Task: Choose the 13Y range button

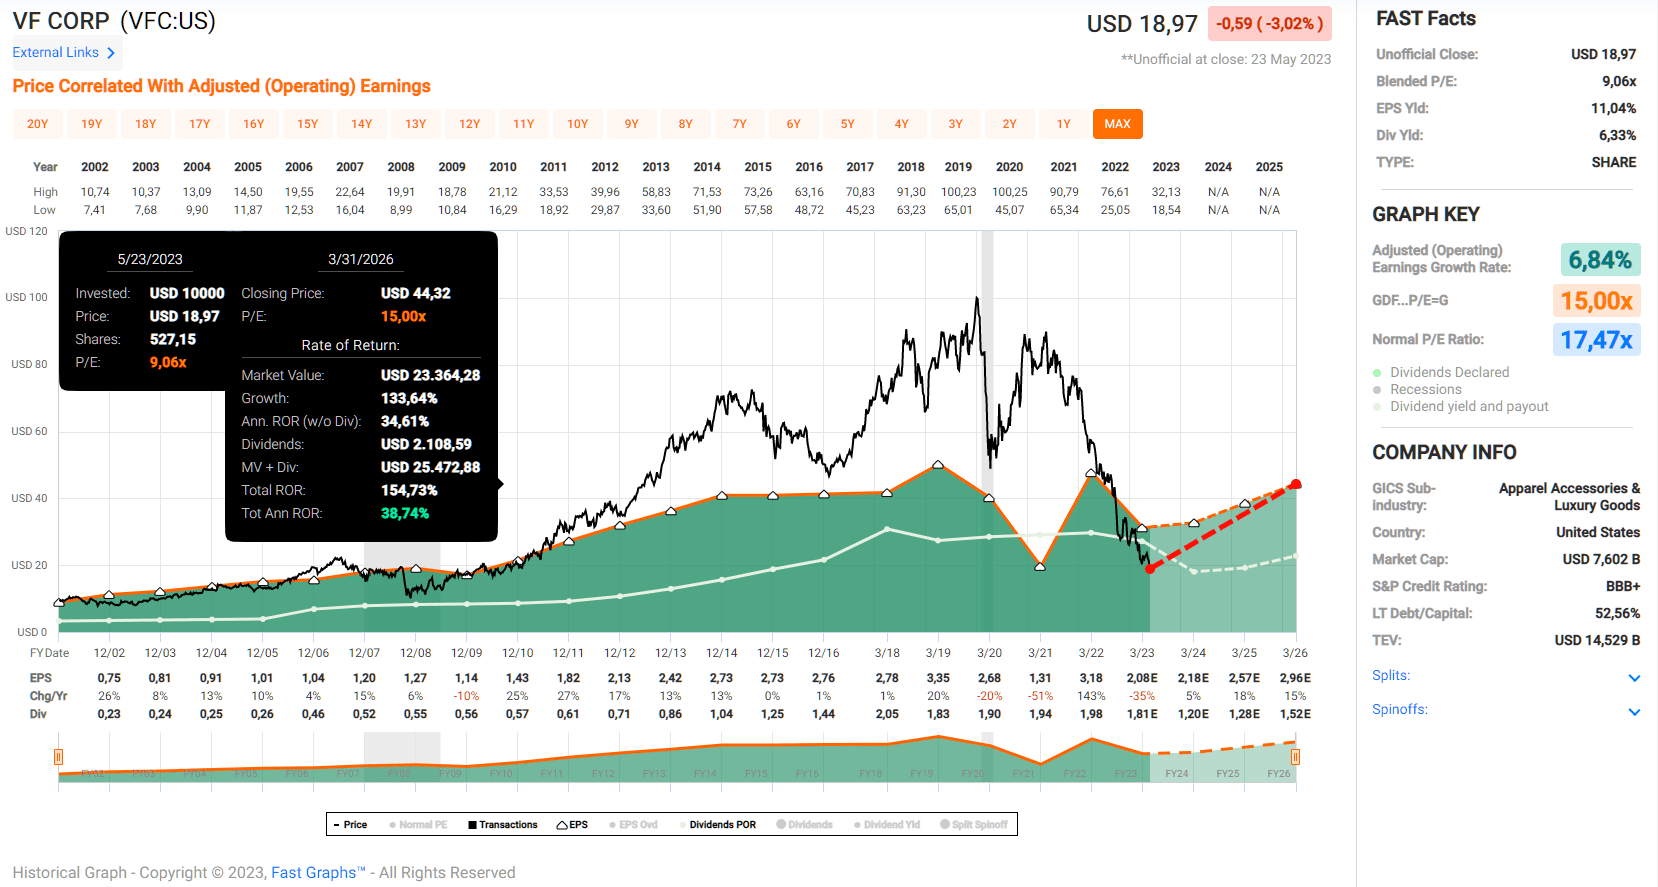Action: (x=416, y=124)
